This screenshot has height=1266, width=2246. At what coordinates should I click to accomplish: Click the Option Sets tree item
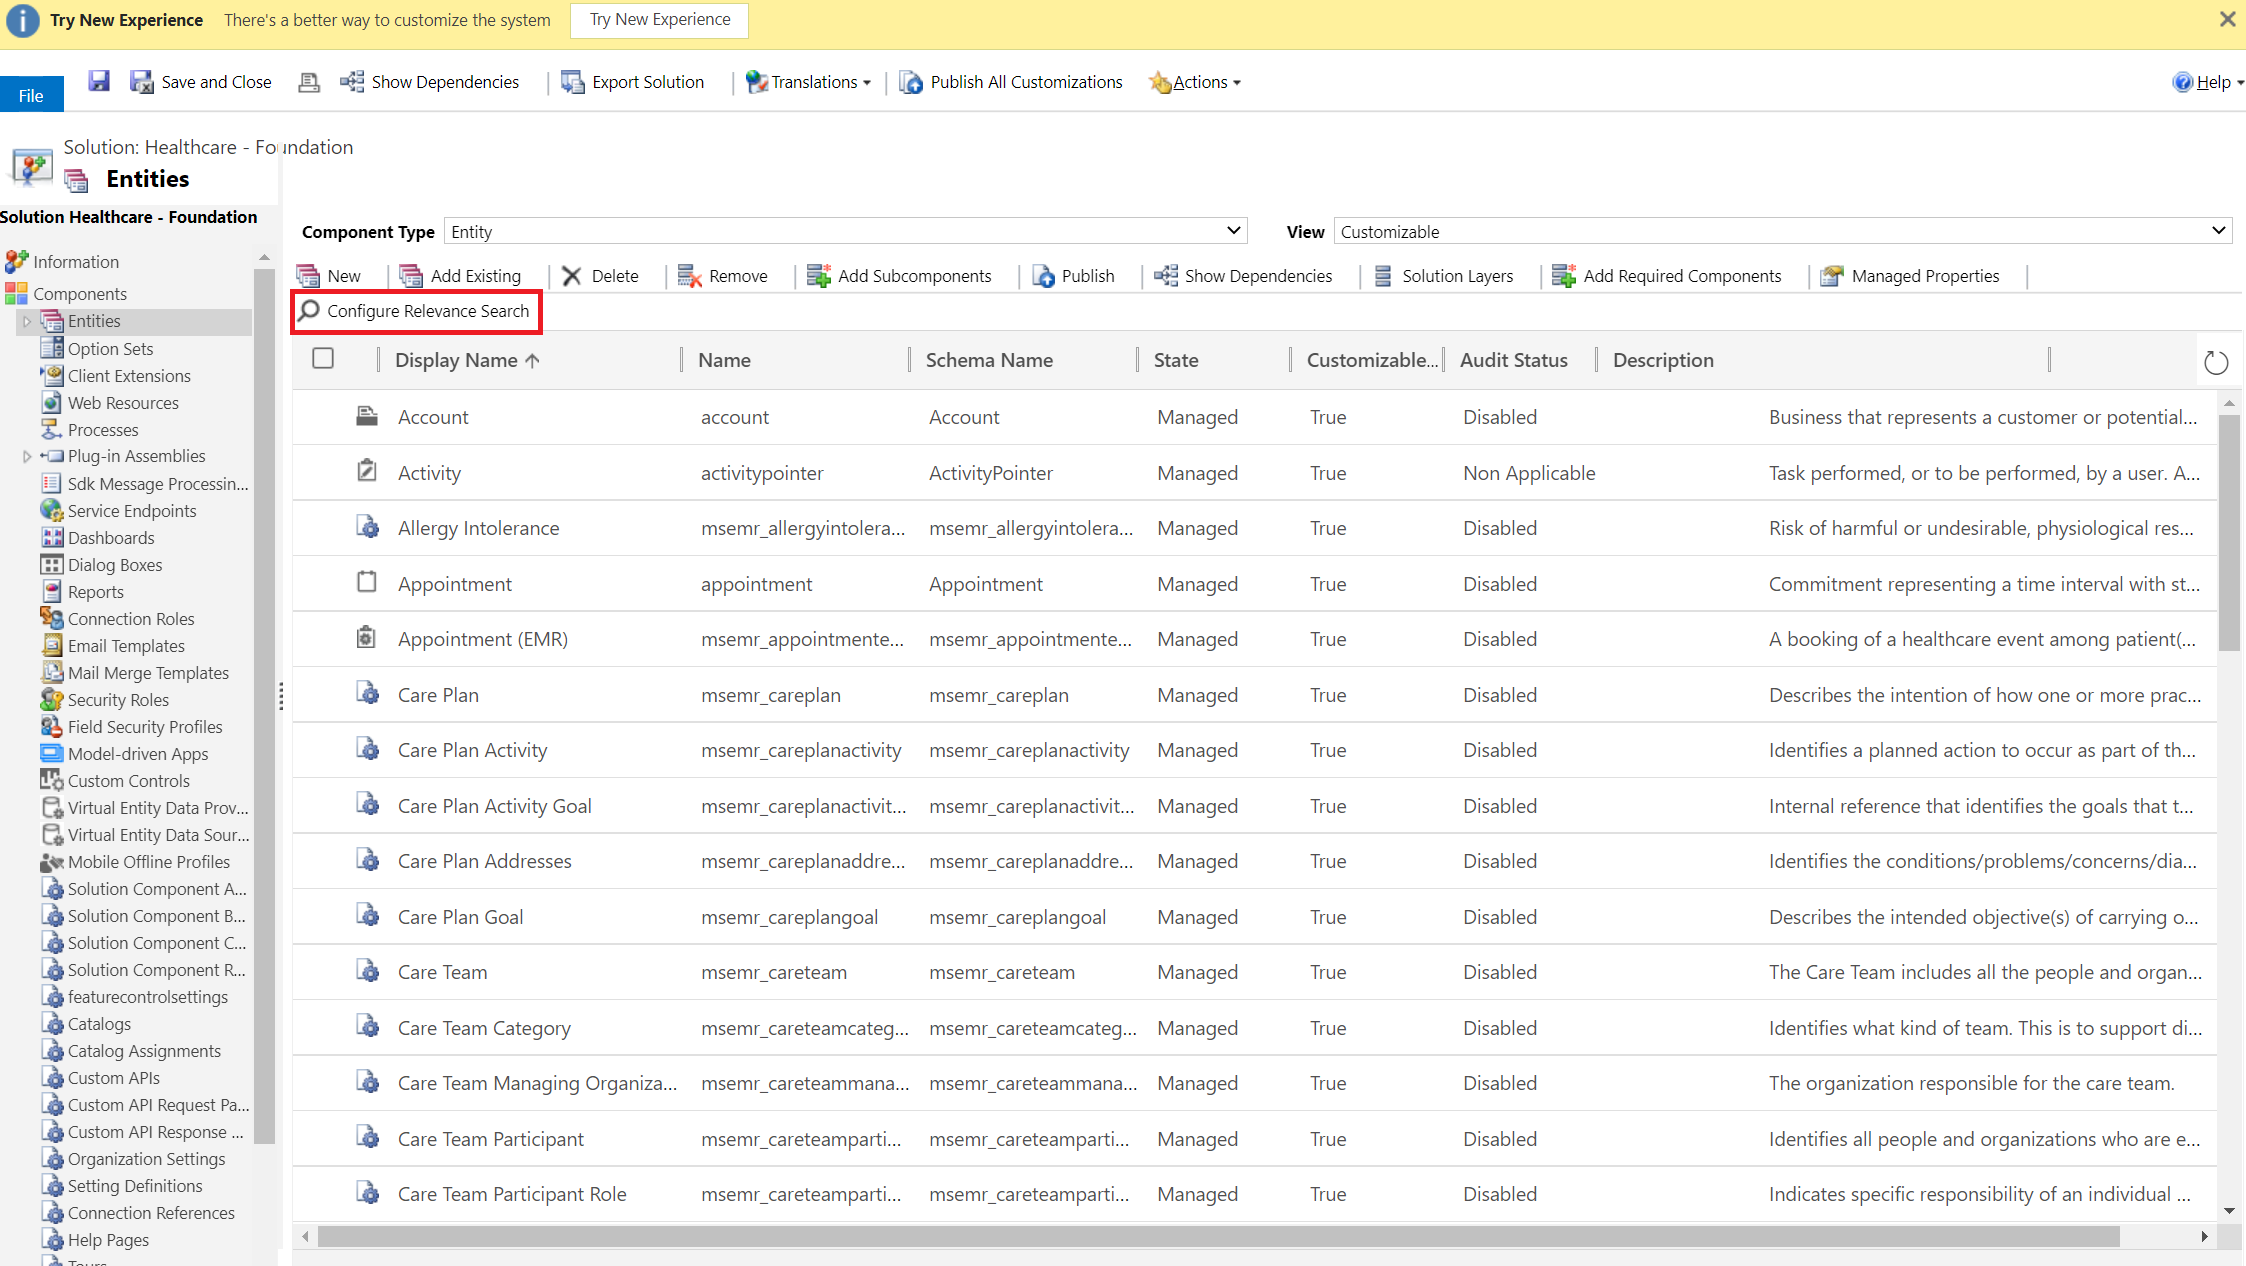click(108, 347)
